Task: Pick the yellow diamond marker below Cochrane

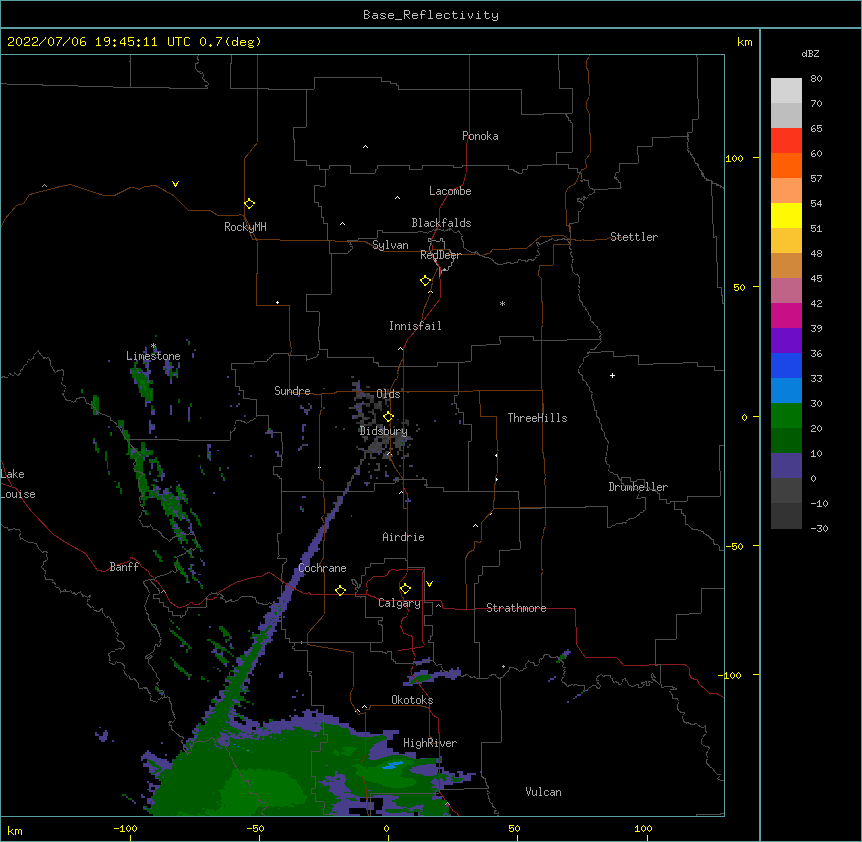Action: [340, 590]
